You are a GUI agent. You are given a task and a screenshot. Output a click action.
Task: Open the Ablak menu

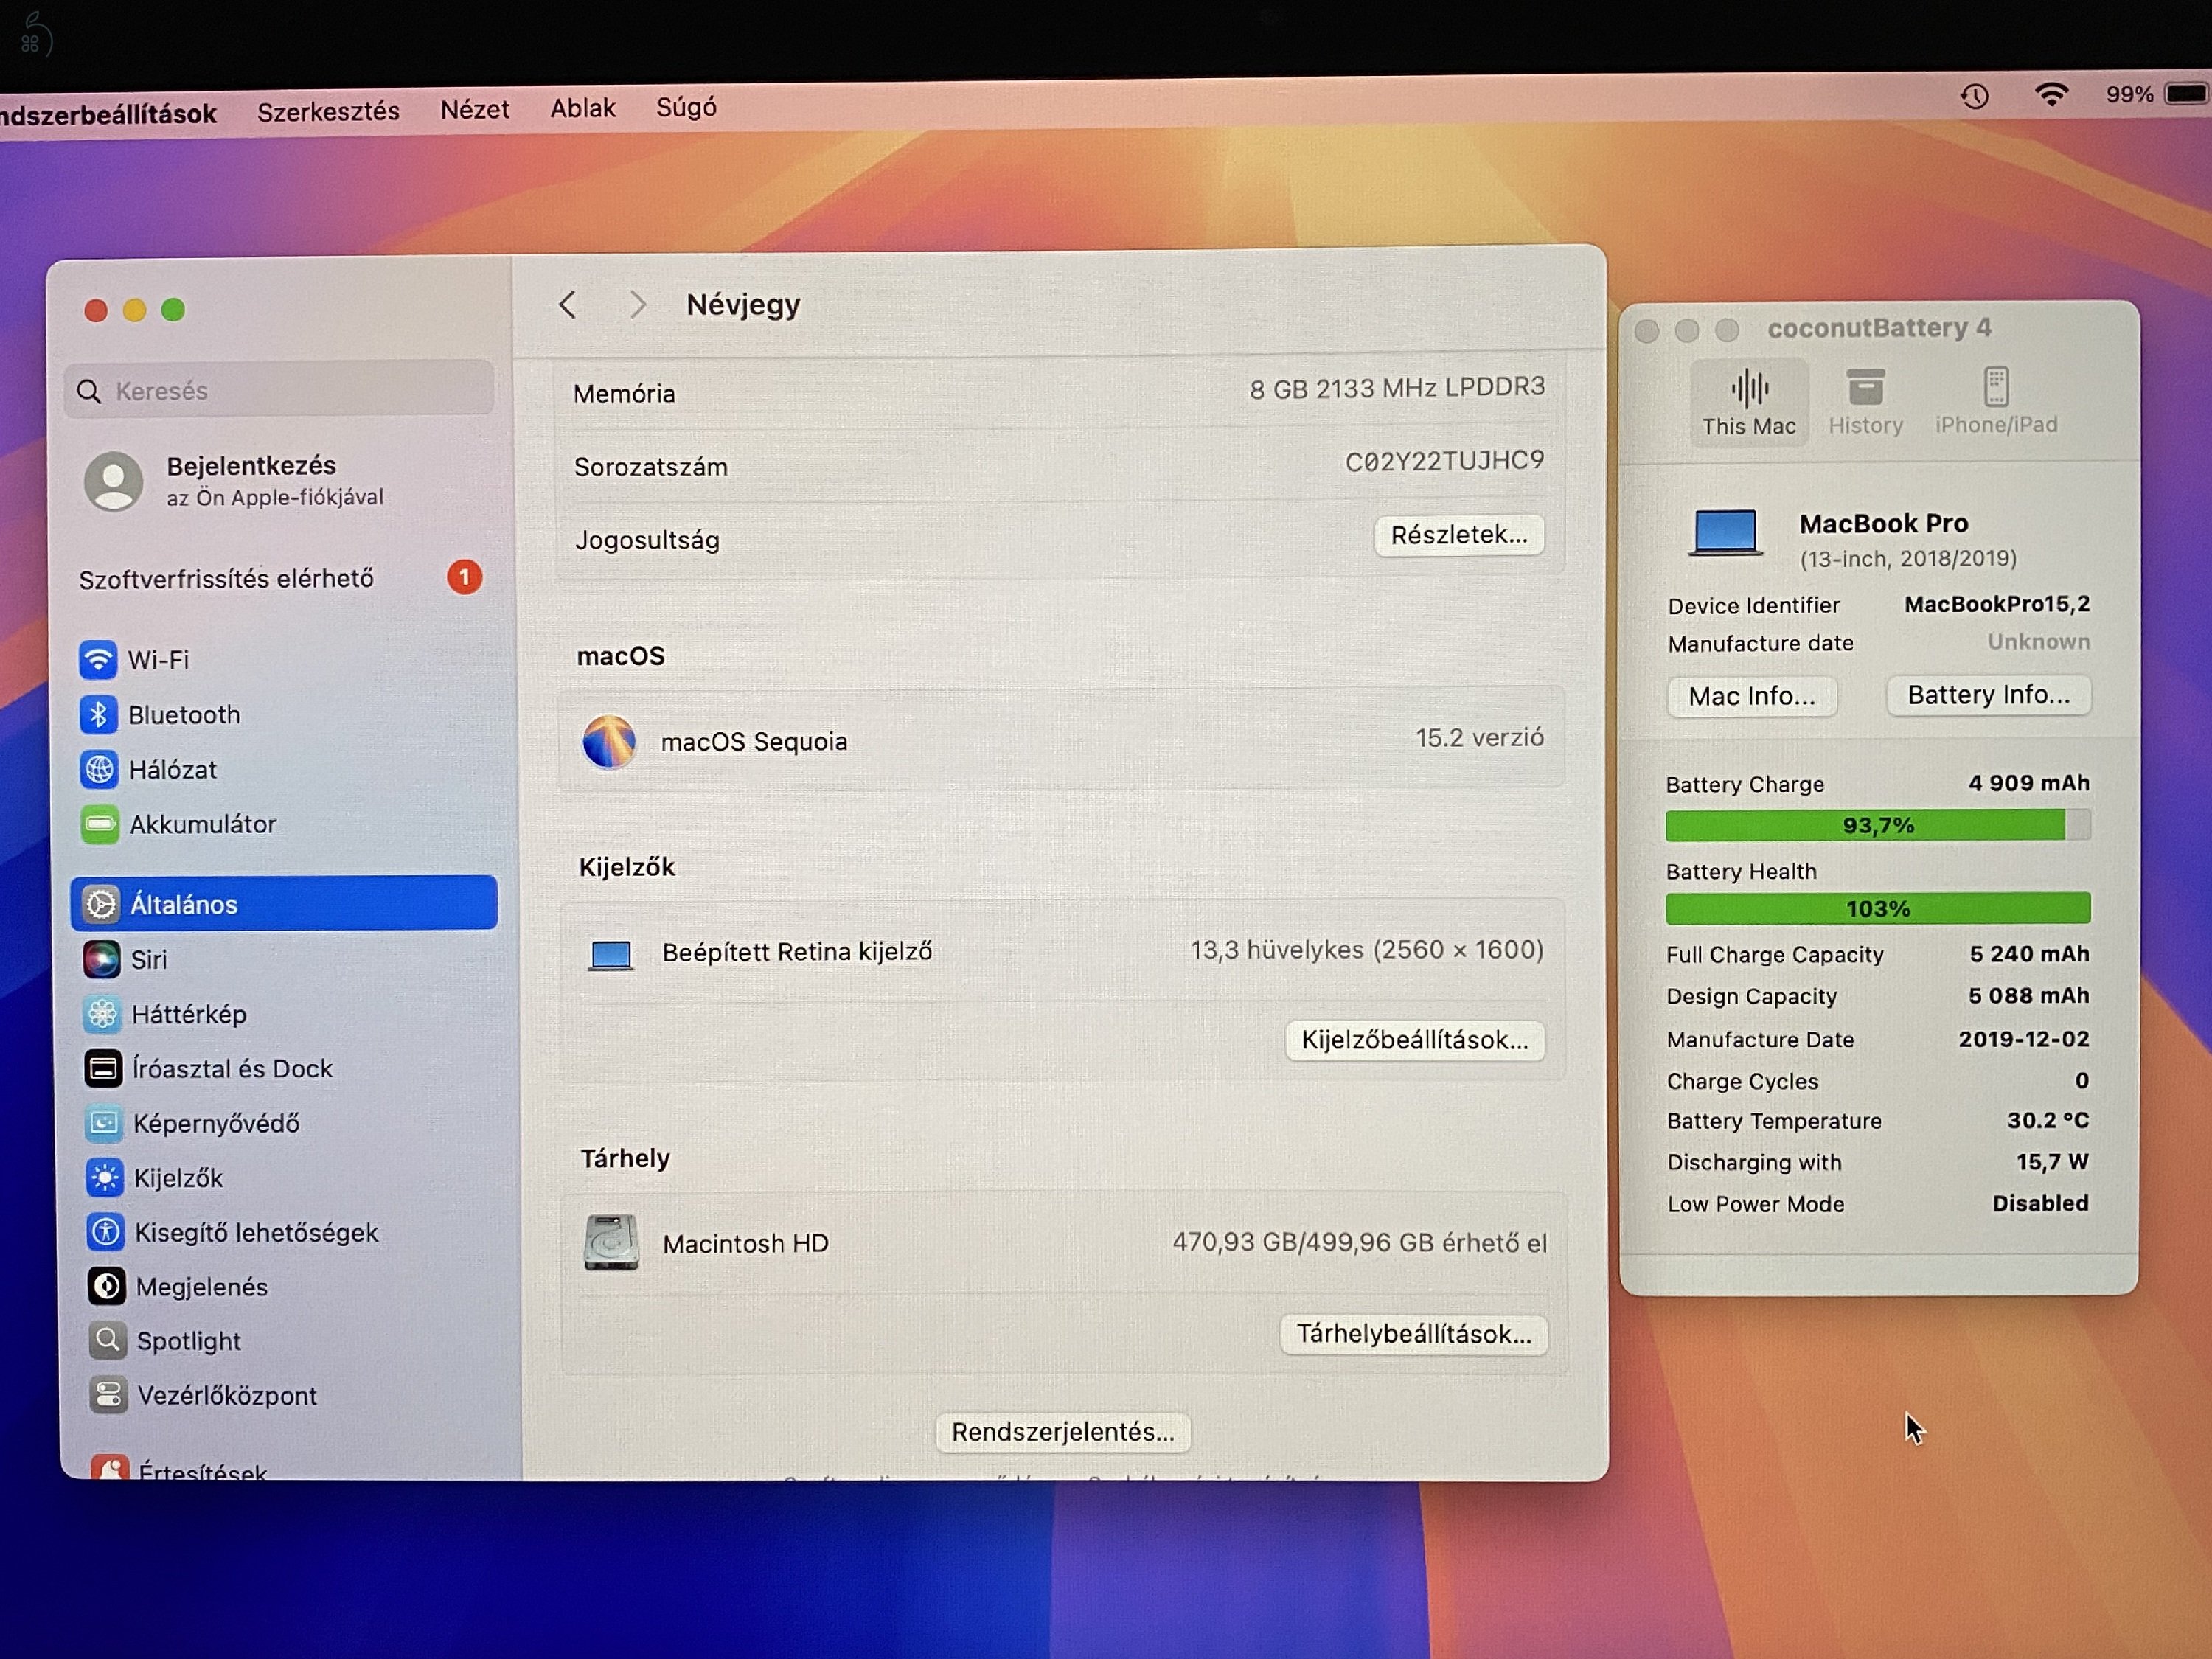coord(583,108)
